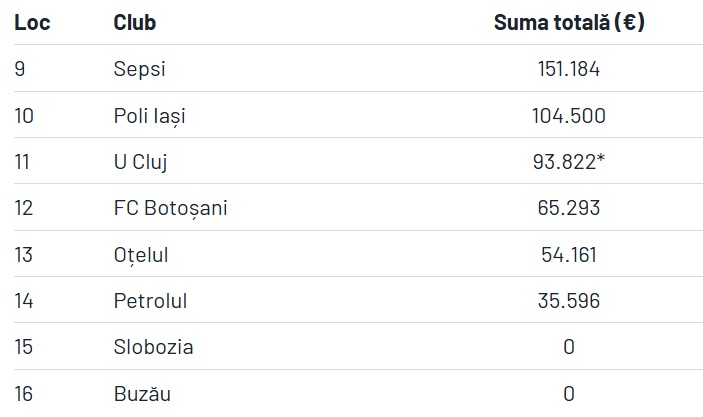The image size is (703, 417).
Task: Select the 65.293 amount value
Action: pyautogui.click(x=569, y=208)
